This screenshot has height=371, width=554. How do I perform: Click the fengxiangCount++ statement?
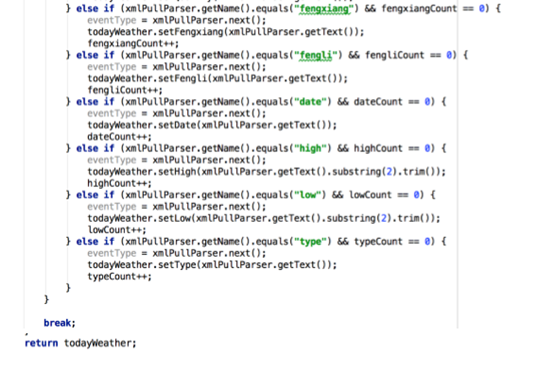[x=133, y=43]
